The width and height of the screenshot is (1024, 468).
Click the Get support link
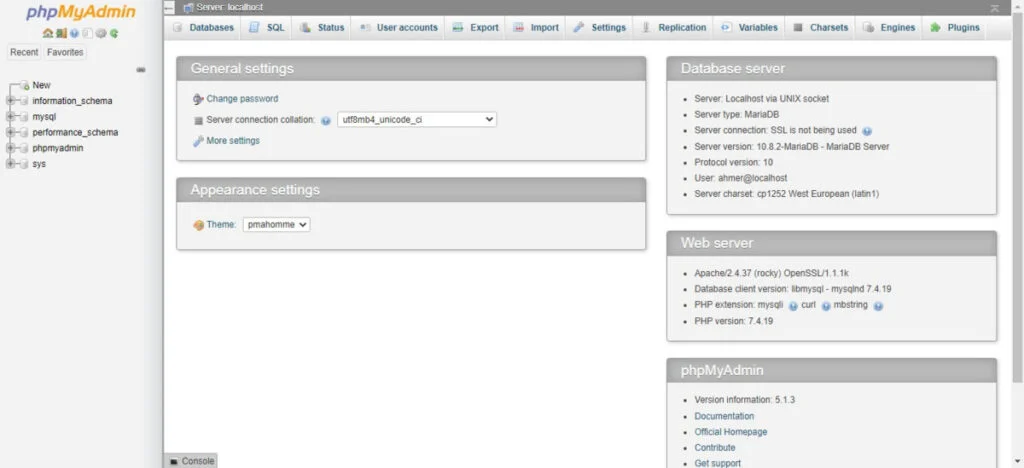point(718,463)
